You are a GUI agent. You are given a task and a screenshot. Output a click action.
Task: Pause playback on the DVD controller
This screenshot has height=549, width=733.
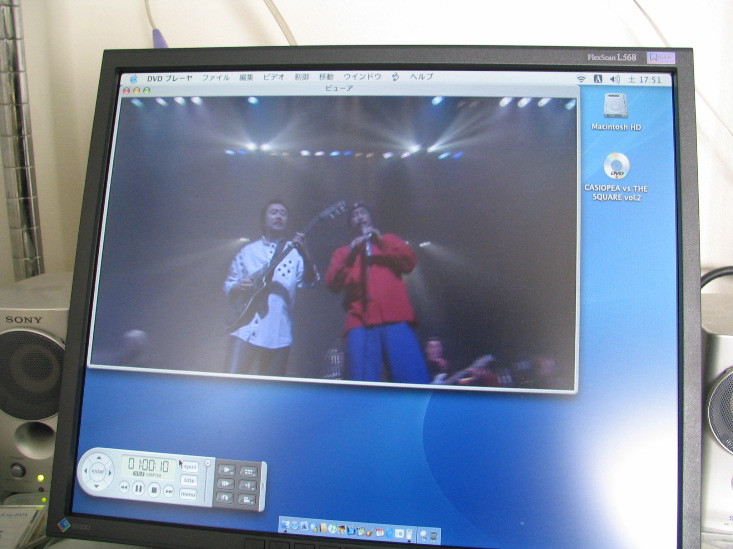coord(139,489)
